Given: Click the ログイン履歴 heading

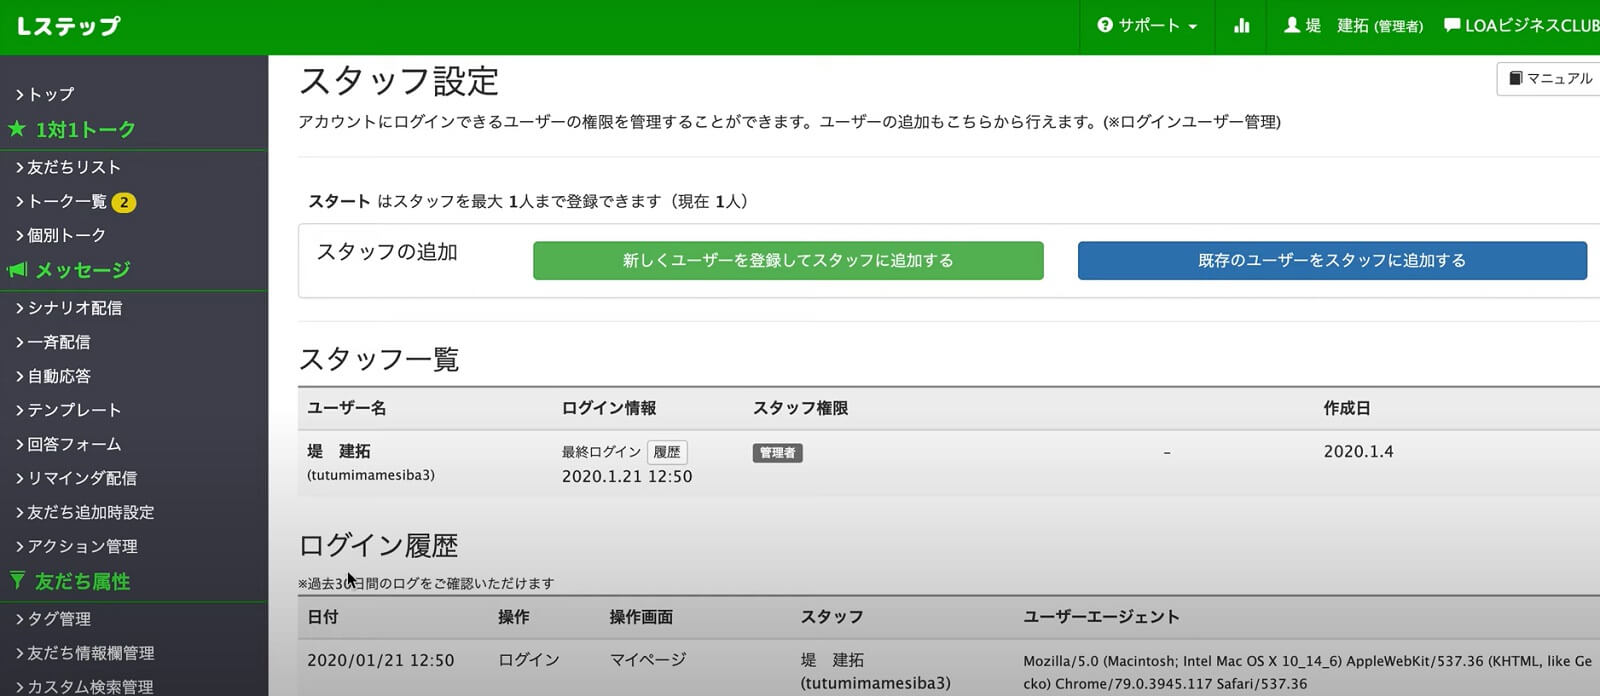Looking at the screenshot, I should (x=378, y=545).
